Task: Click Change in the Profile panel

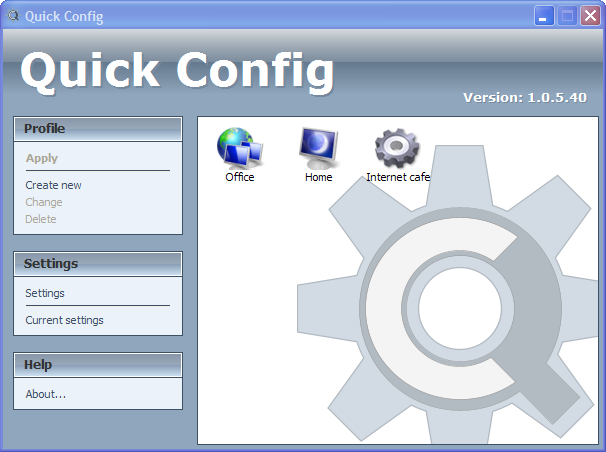Action: pos(44,202)
